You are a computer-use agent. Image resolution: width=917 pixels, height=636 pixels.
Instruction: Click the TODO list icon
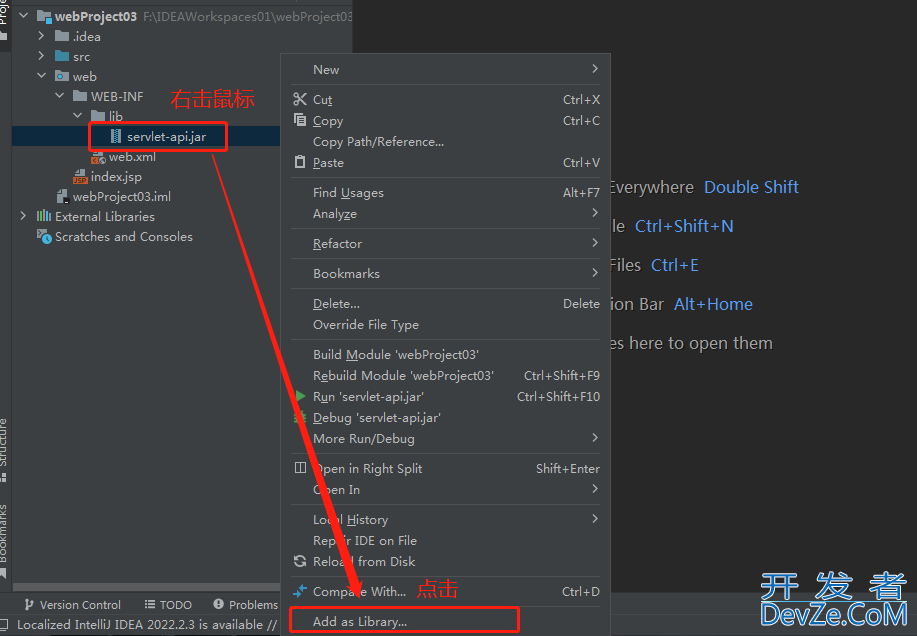pos(150,604)
